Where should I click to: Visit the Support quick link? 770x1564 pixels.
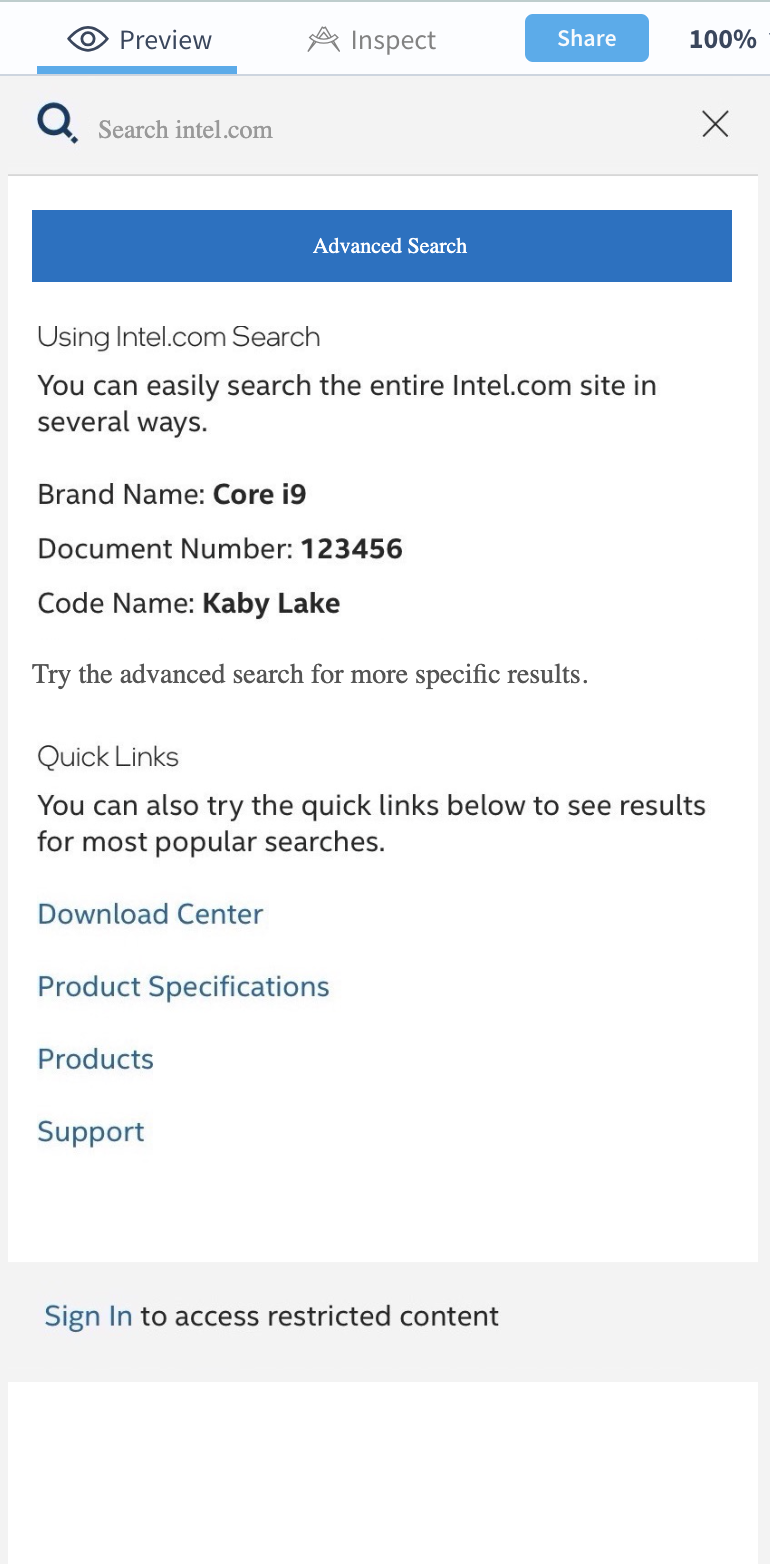pos(91,1132)
